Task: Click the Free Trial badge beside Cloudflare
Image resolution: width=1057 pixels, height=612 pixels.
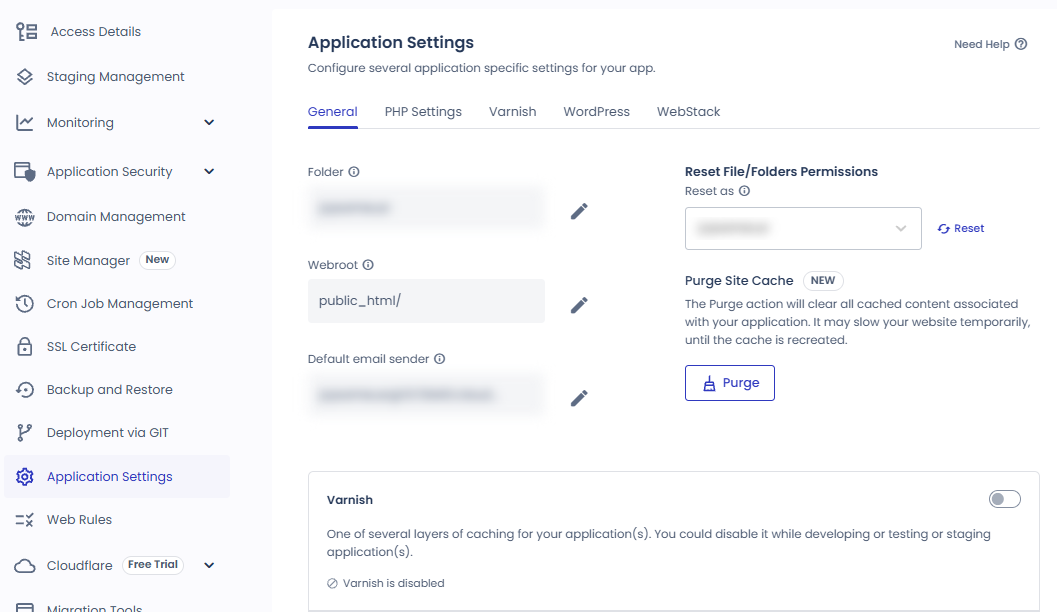Action: (153, 565)
